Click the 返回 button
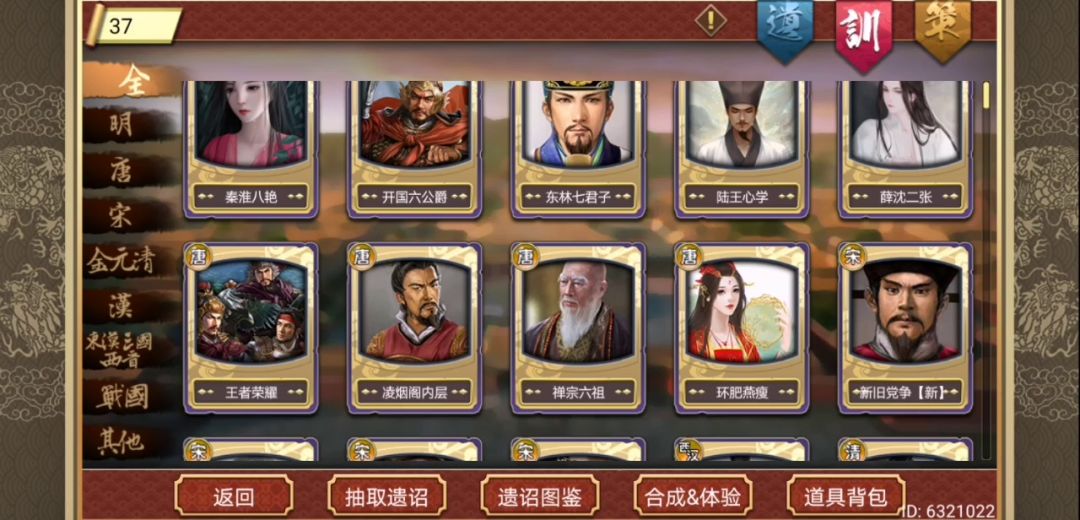Viewport: 1080px width, 520px height. [x=233, y=495]
